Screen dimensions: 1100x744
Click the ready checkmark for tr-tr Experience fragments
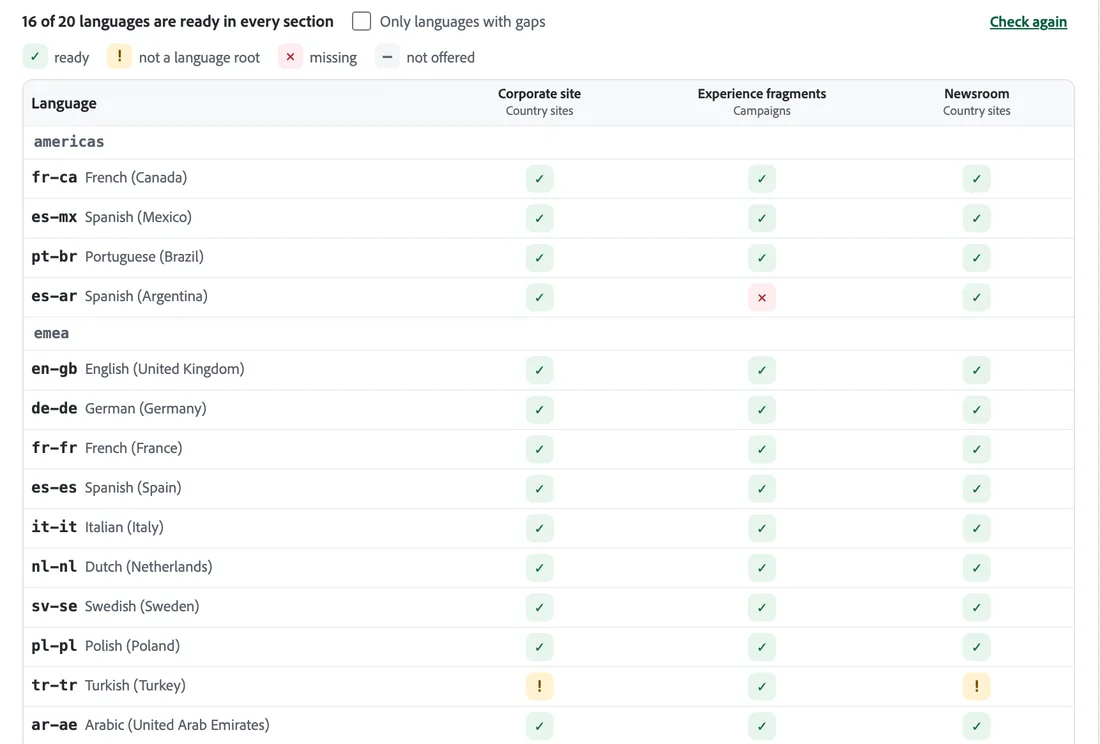762,686
